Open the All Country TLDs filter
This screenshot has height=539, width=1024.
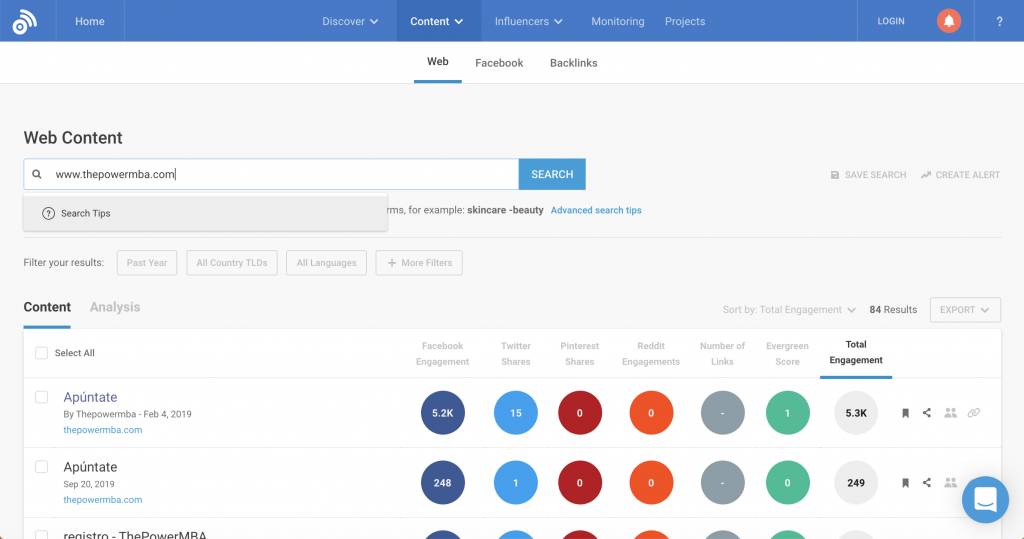tap(232, 263)
